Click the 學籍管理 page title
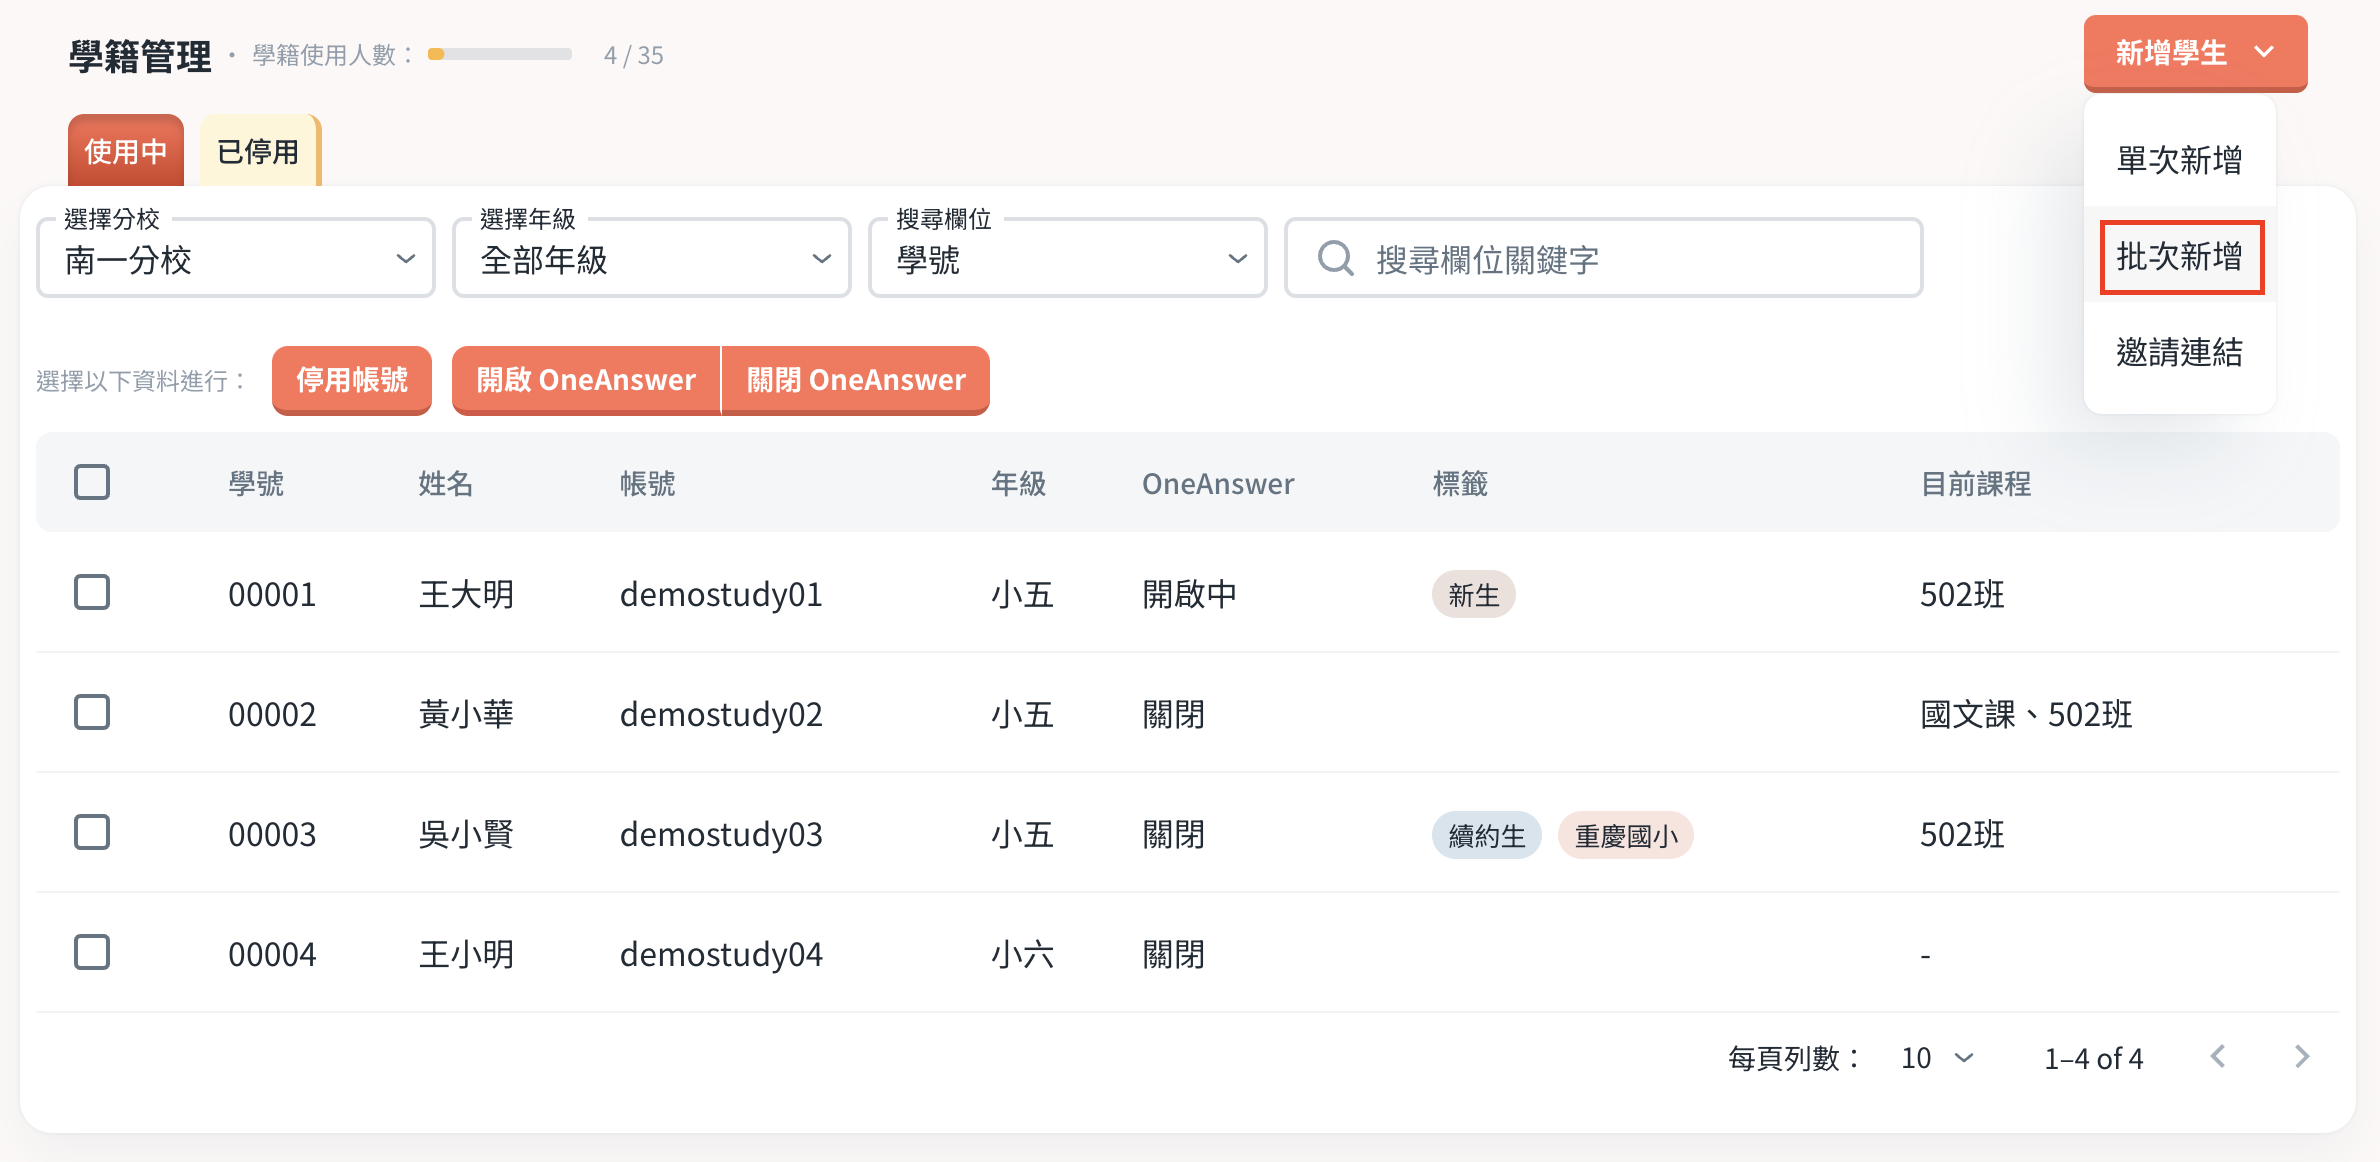 point(140,56)
